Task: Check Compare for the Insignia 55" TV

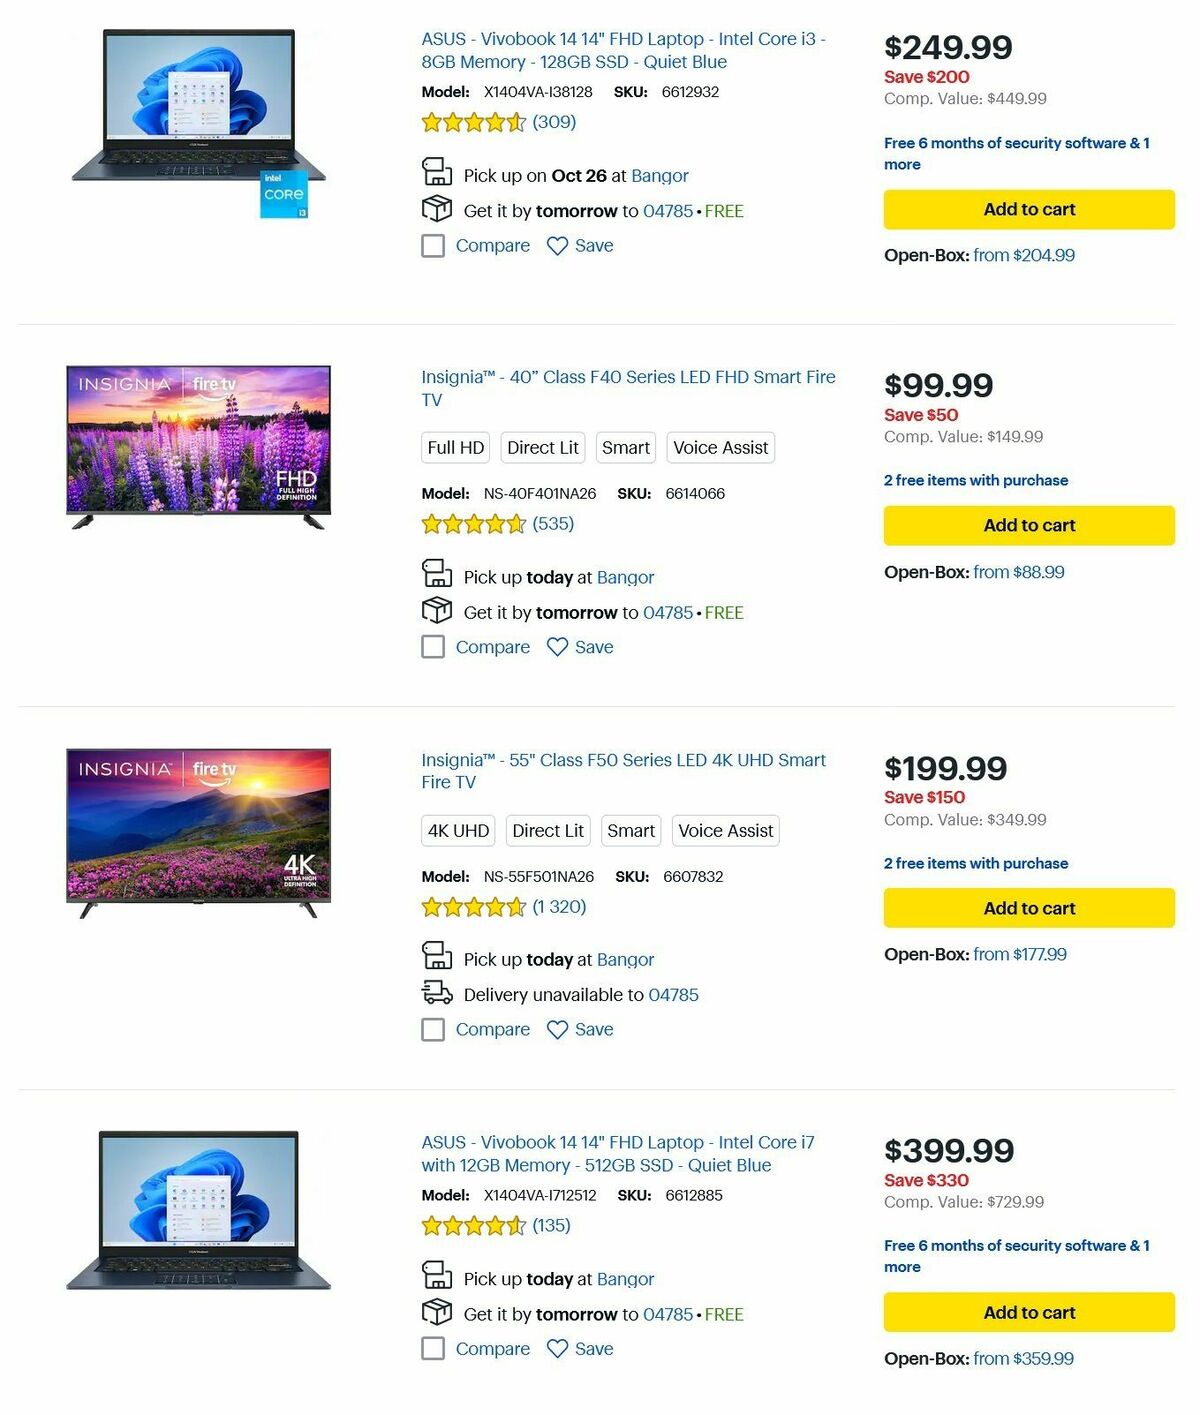Action: pos(433,1029)
